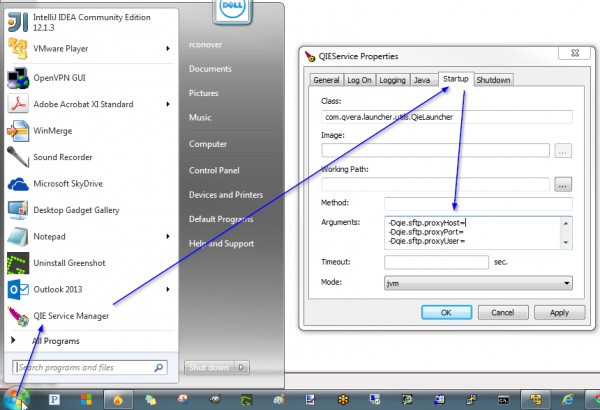600x410 pixels.
Task: Open Documents from Start menu right pane
Action: [210, 69]
